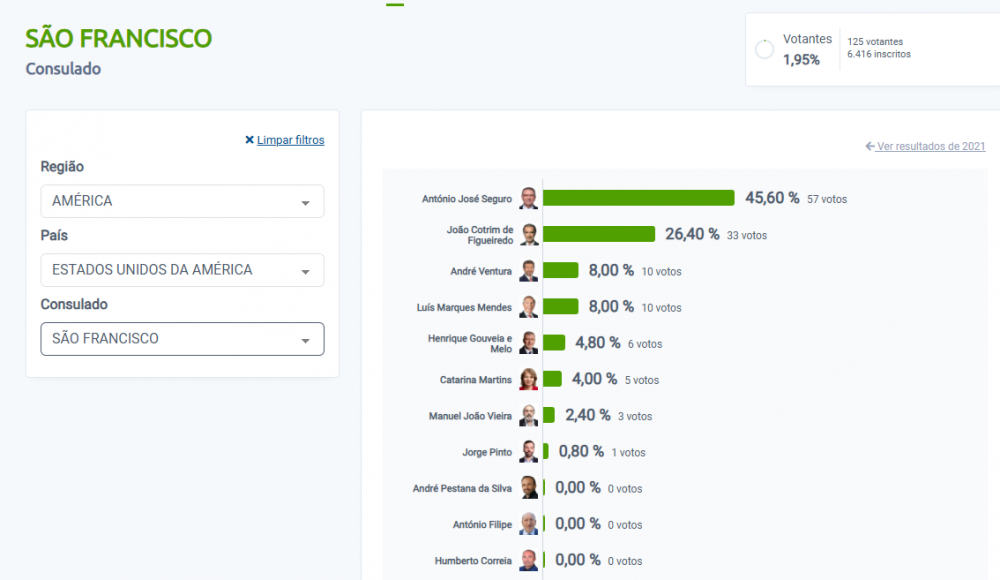Click António José Seguro's candidate photo
The width and height of the screenshot is (1000, 580).
click(528, 198)
